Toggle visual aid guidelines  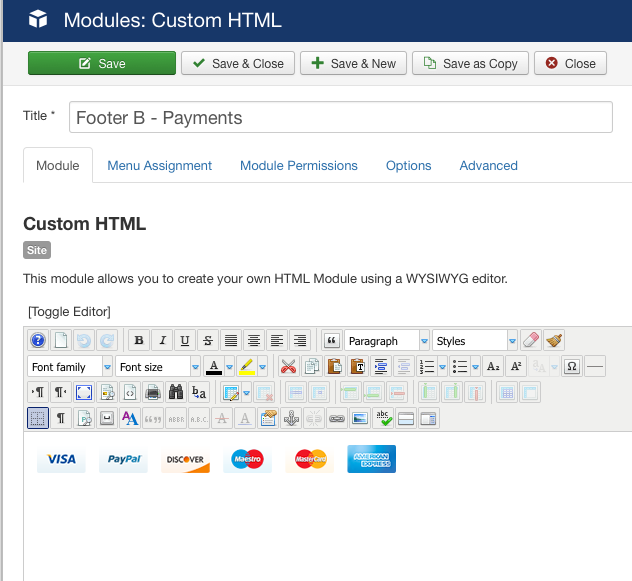coord(38,418)
